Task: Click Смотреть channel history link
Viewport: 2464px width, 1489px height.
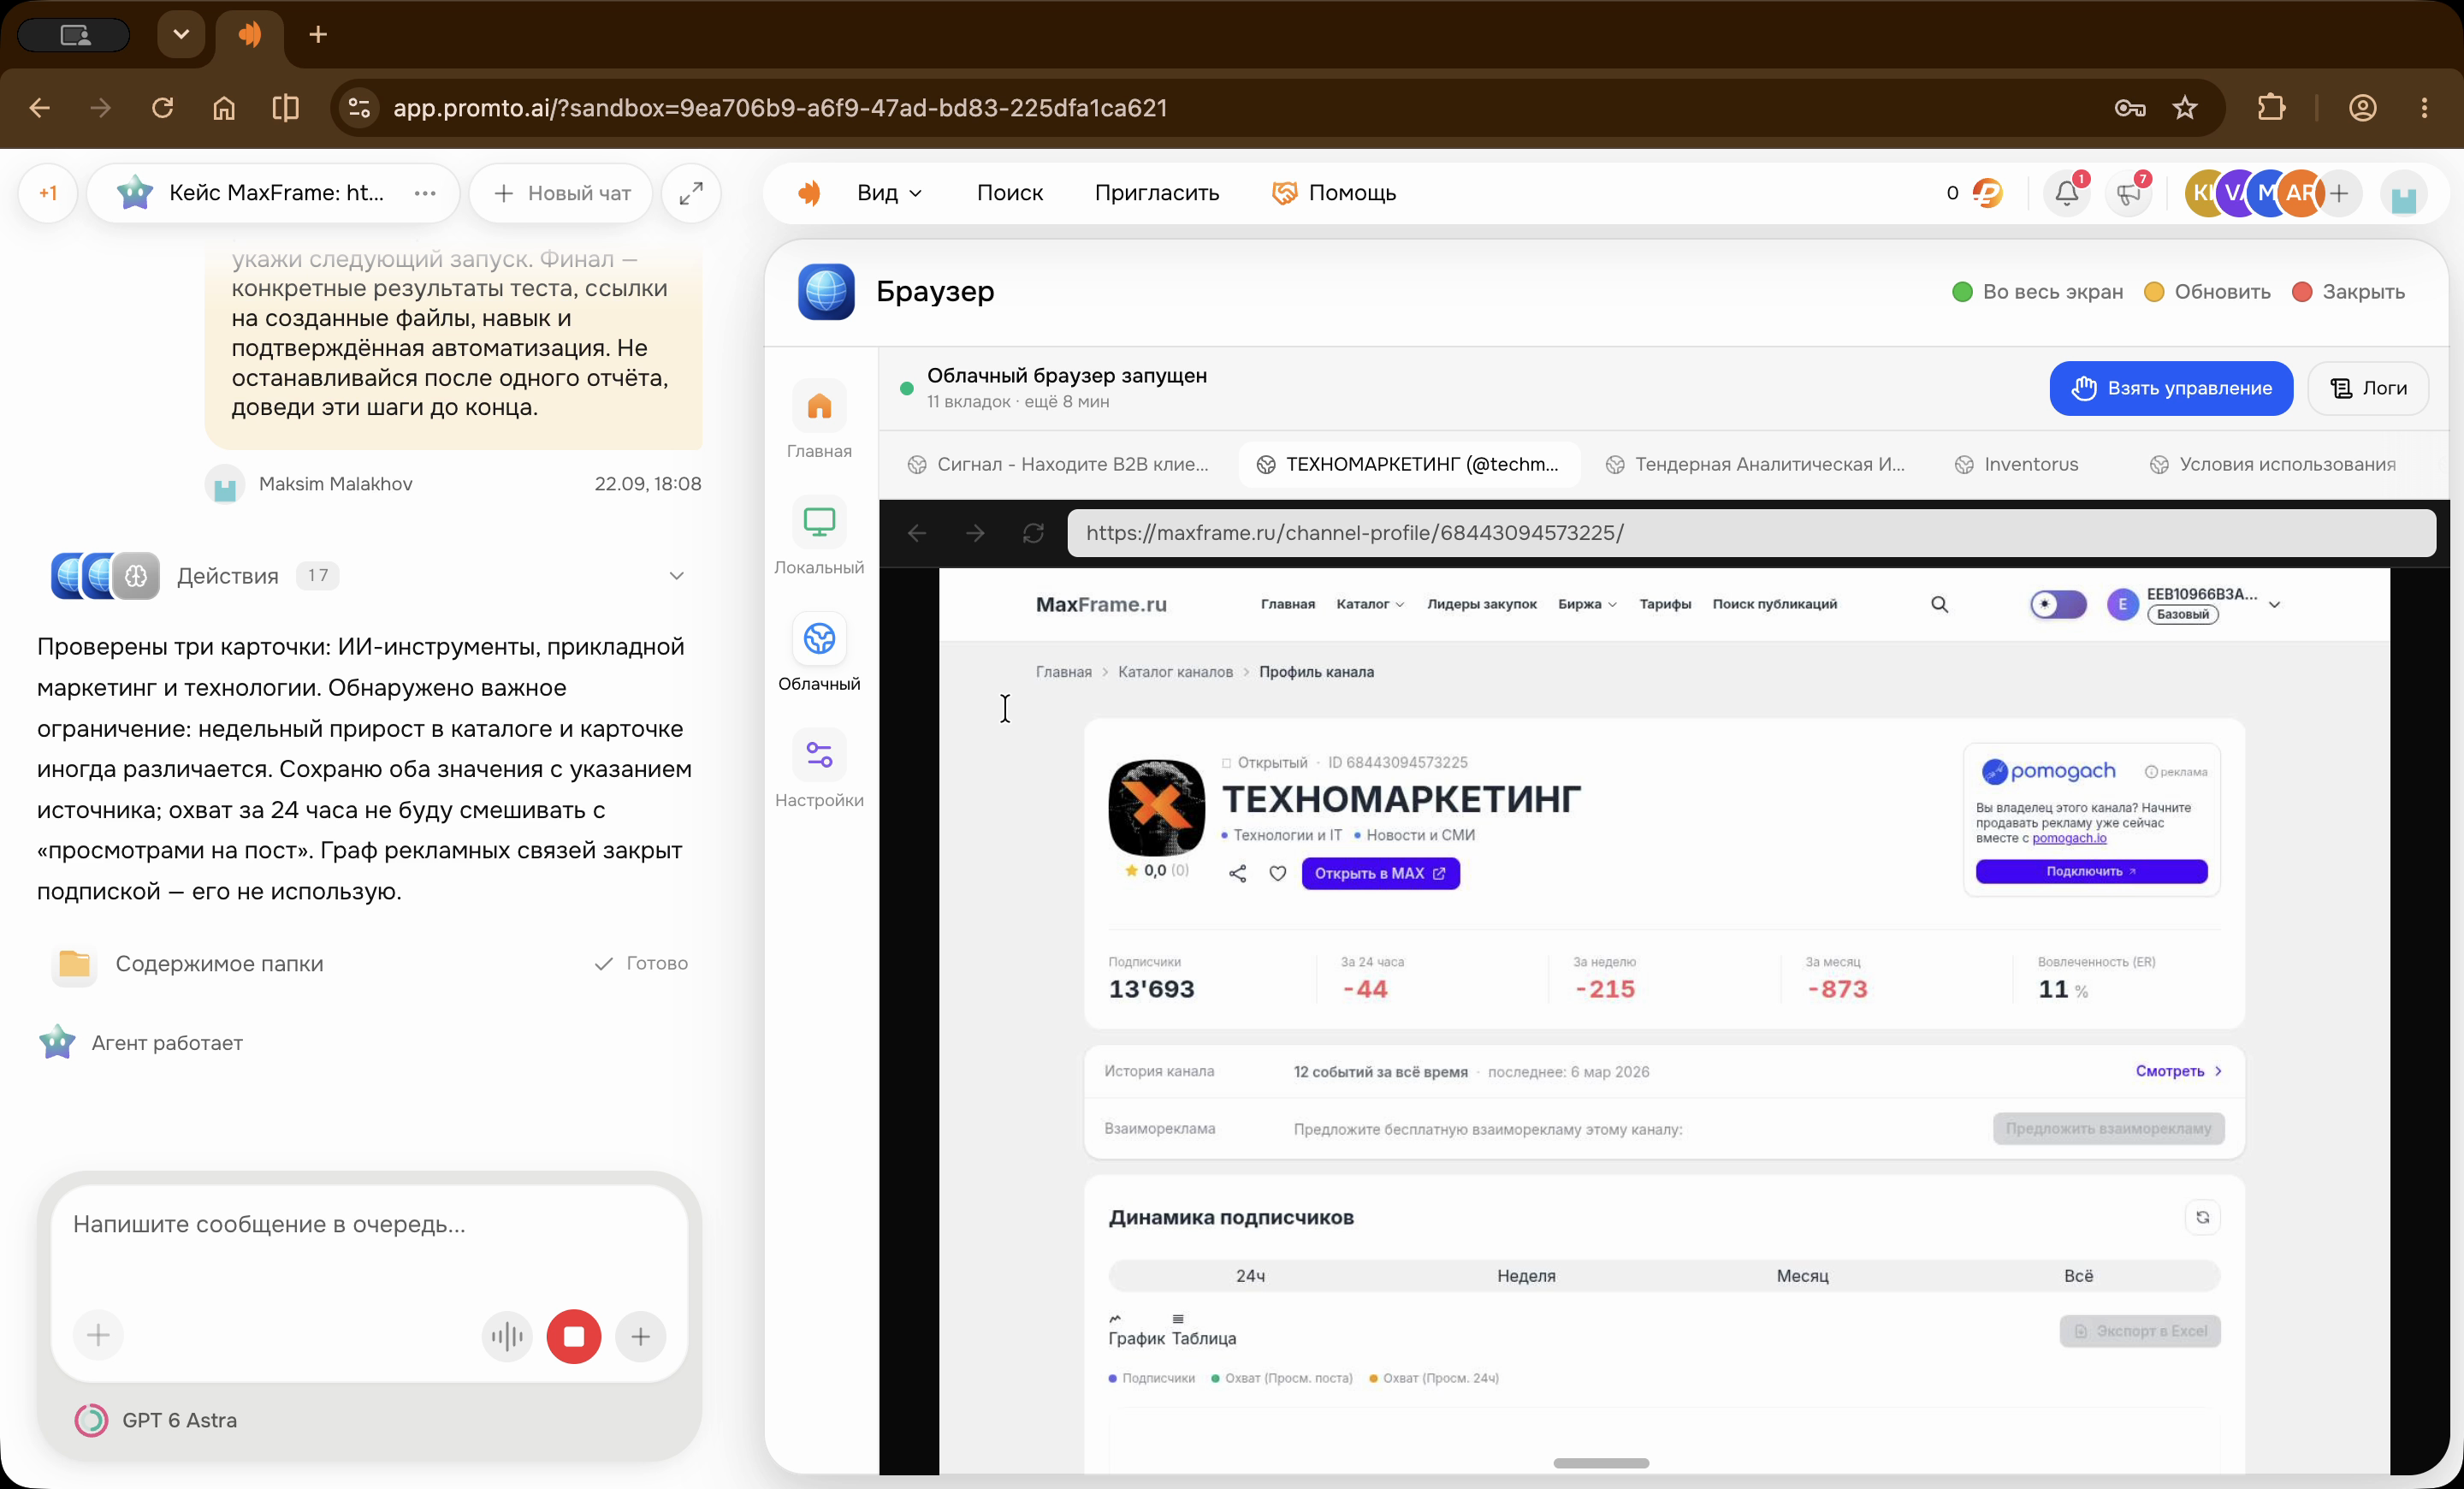Action: pos(2178,1071)
